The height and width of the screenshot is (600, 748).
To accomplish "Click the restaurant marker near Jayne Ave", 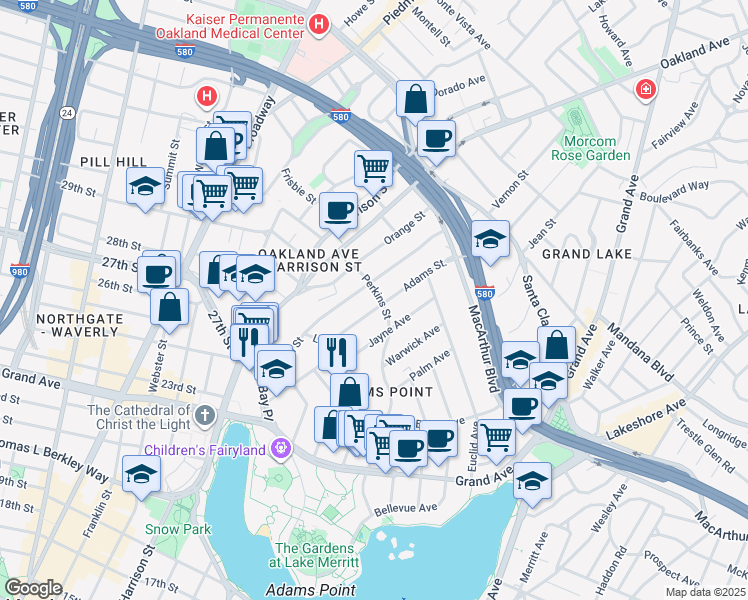I will 338,354.
